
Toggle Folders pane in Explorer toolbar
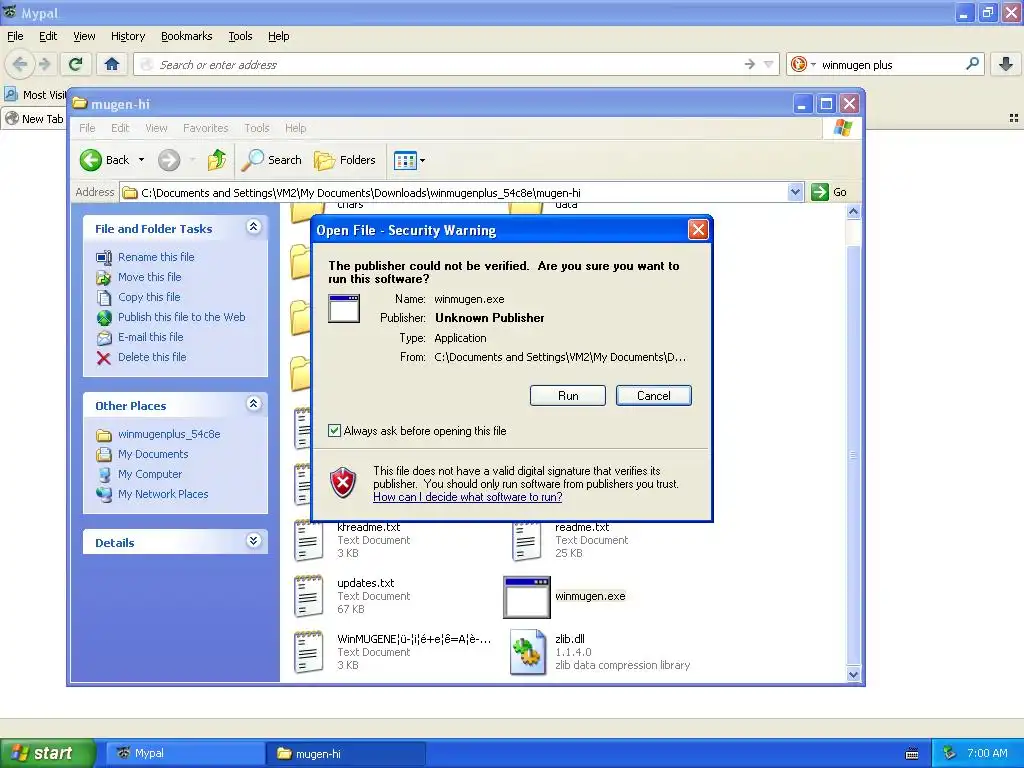click(x=345, y=160)
